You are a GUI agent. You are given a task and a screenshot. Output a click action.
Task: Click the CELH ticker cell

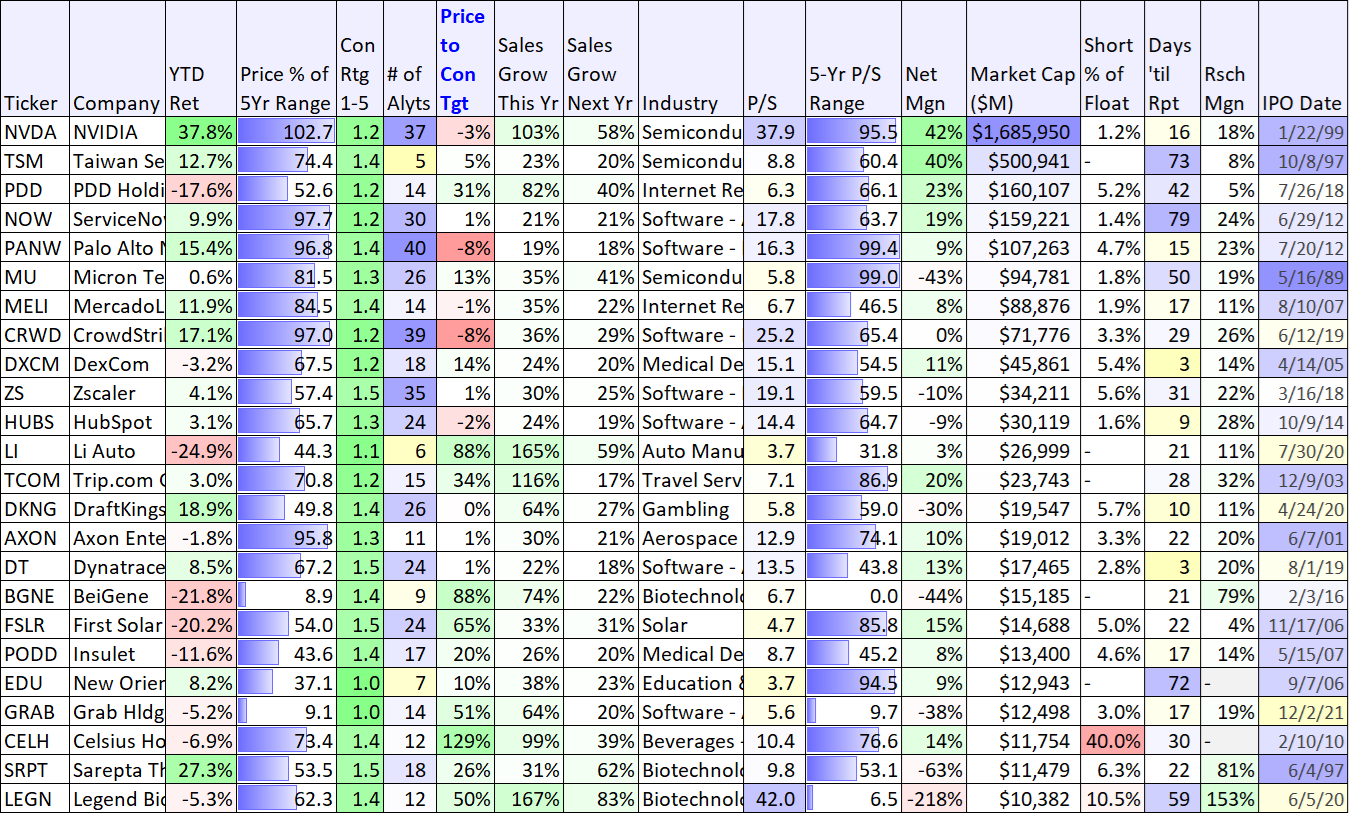point(35,741)
